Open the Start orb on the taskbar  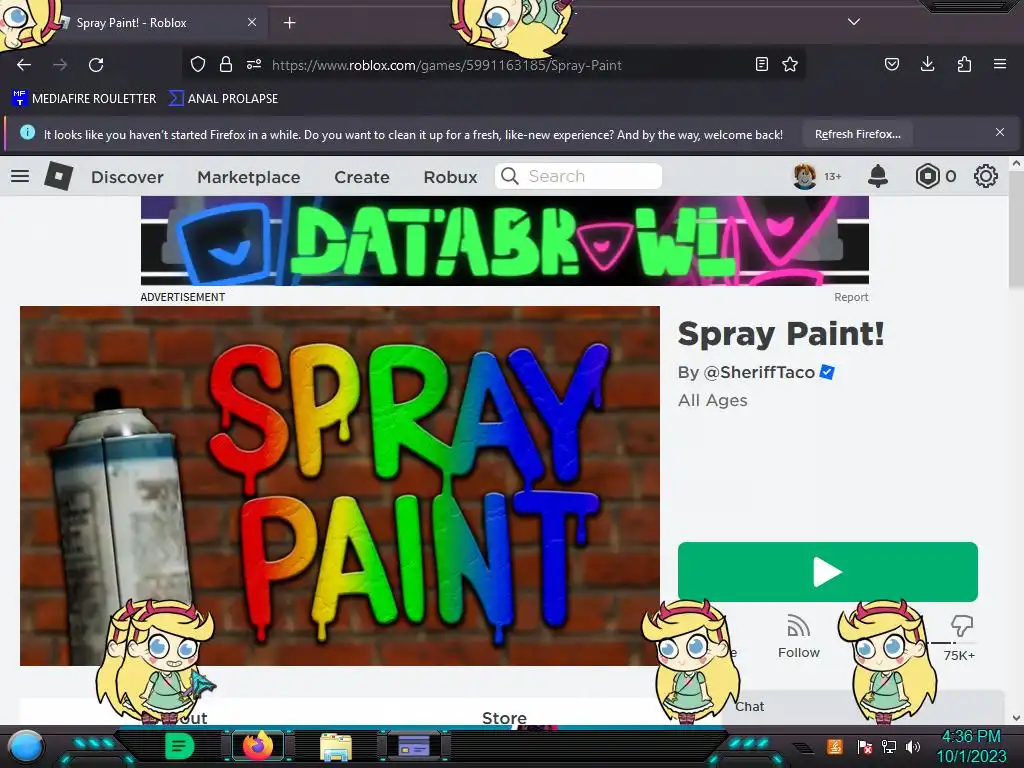click(x=25, y=746)
